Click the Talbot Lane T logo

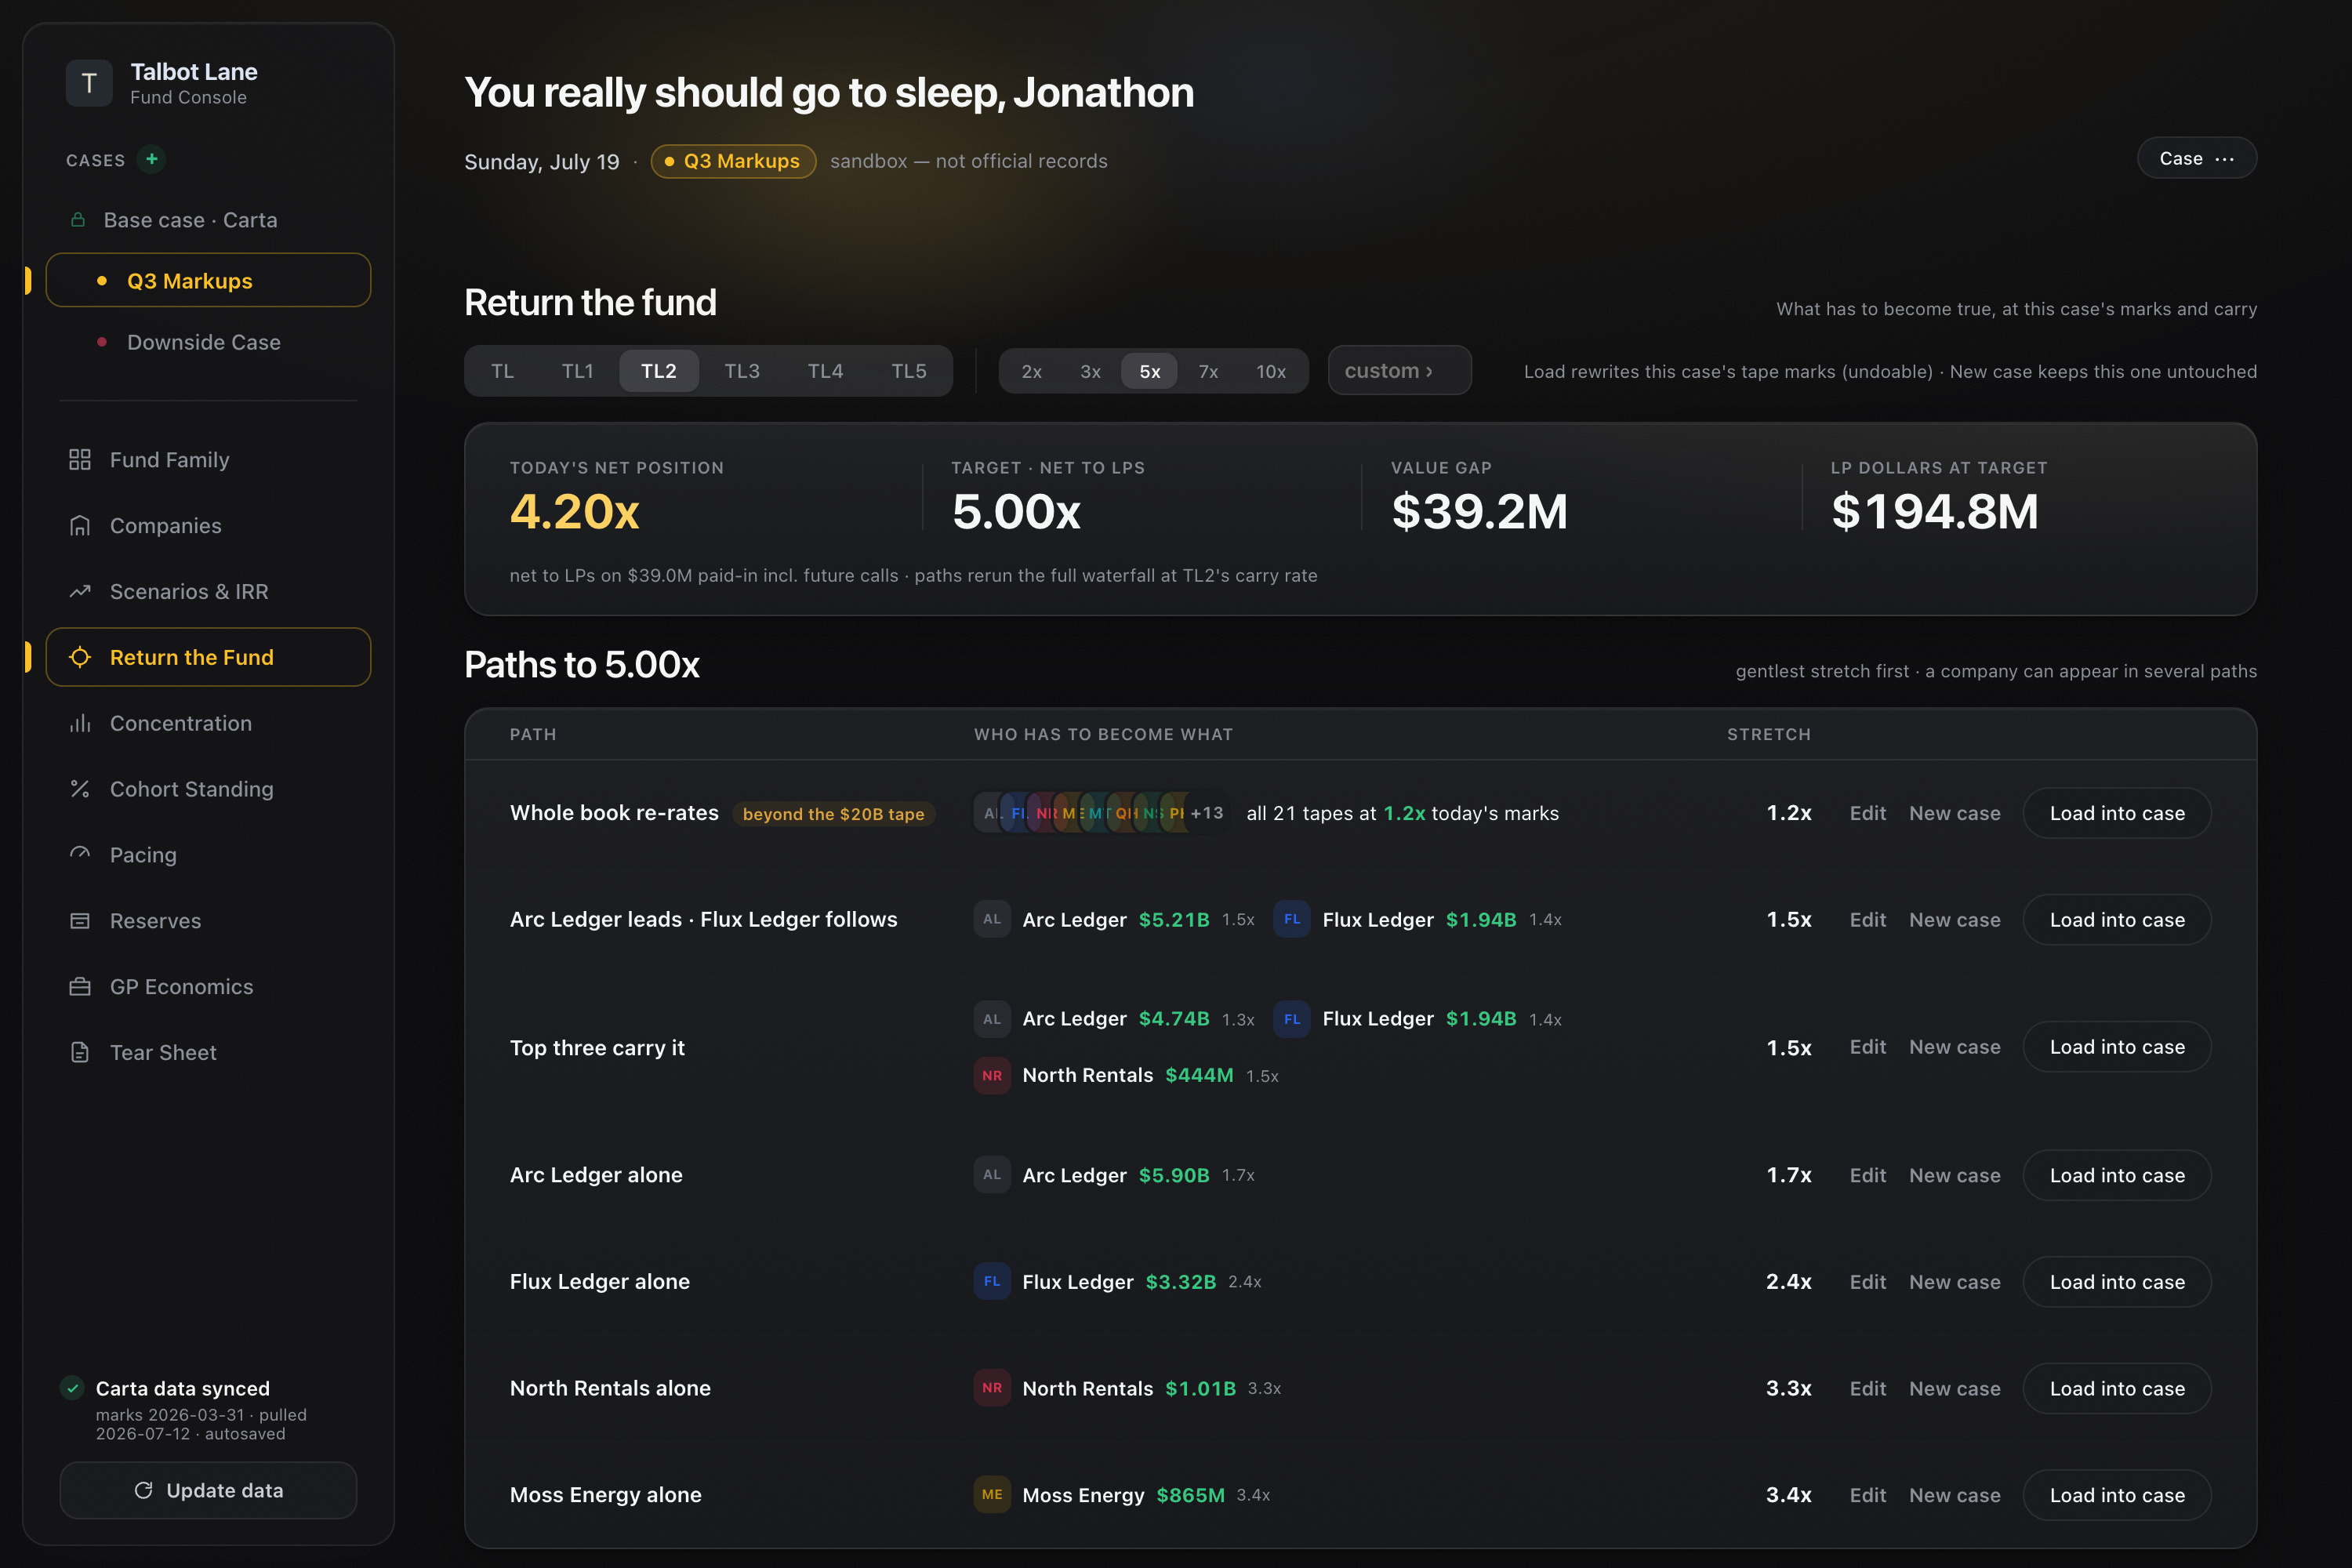pyautogui.click(x=89, y=83)
